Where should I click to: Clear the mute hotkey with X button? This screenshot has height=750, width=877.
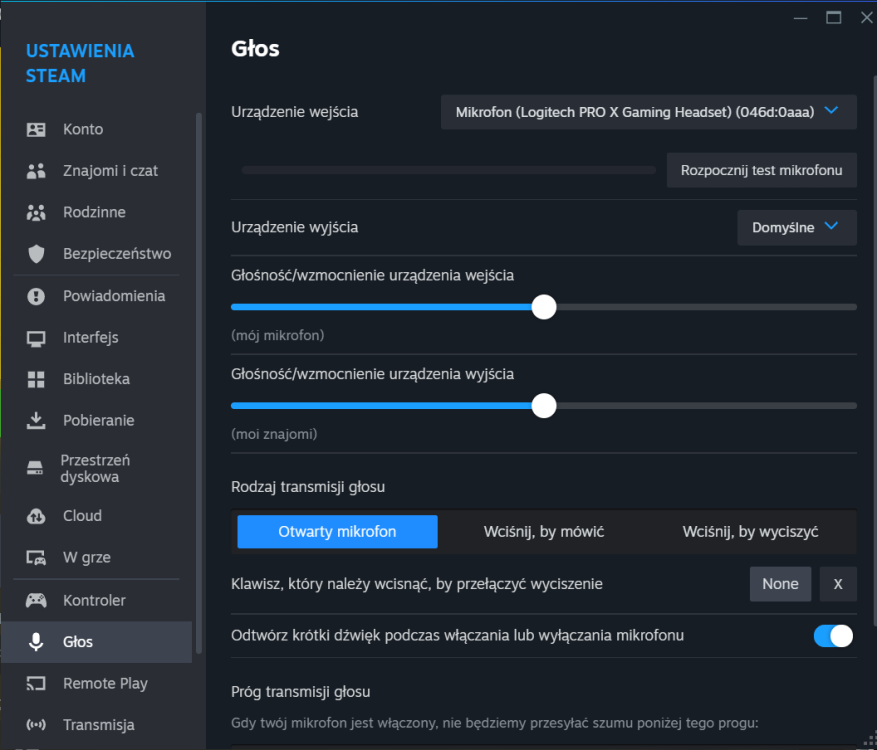[x=838, y=584]
